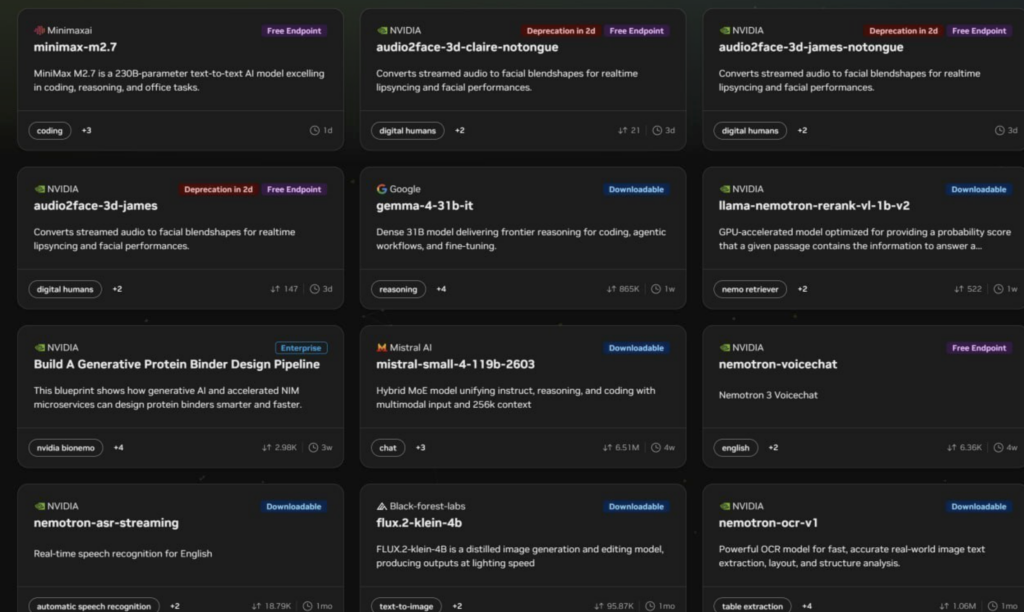Expand +3 tags on mistral-small-4 card

tap(421, 447)
